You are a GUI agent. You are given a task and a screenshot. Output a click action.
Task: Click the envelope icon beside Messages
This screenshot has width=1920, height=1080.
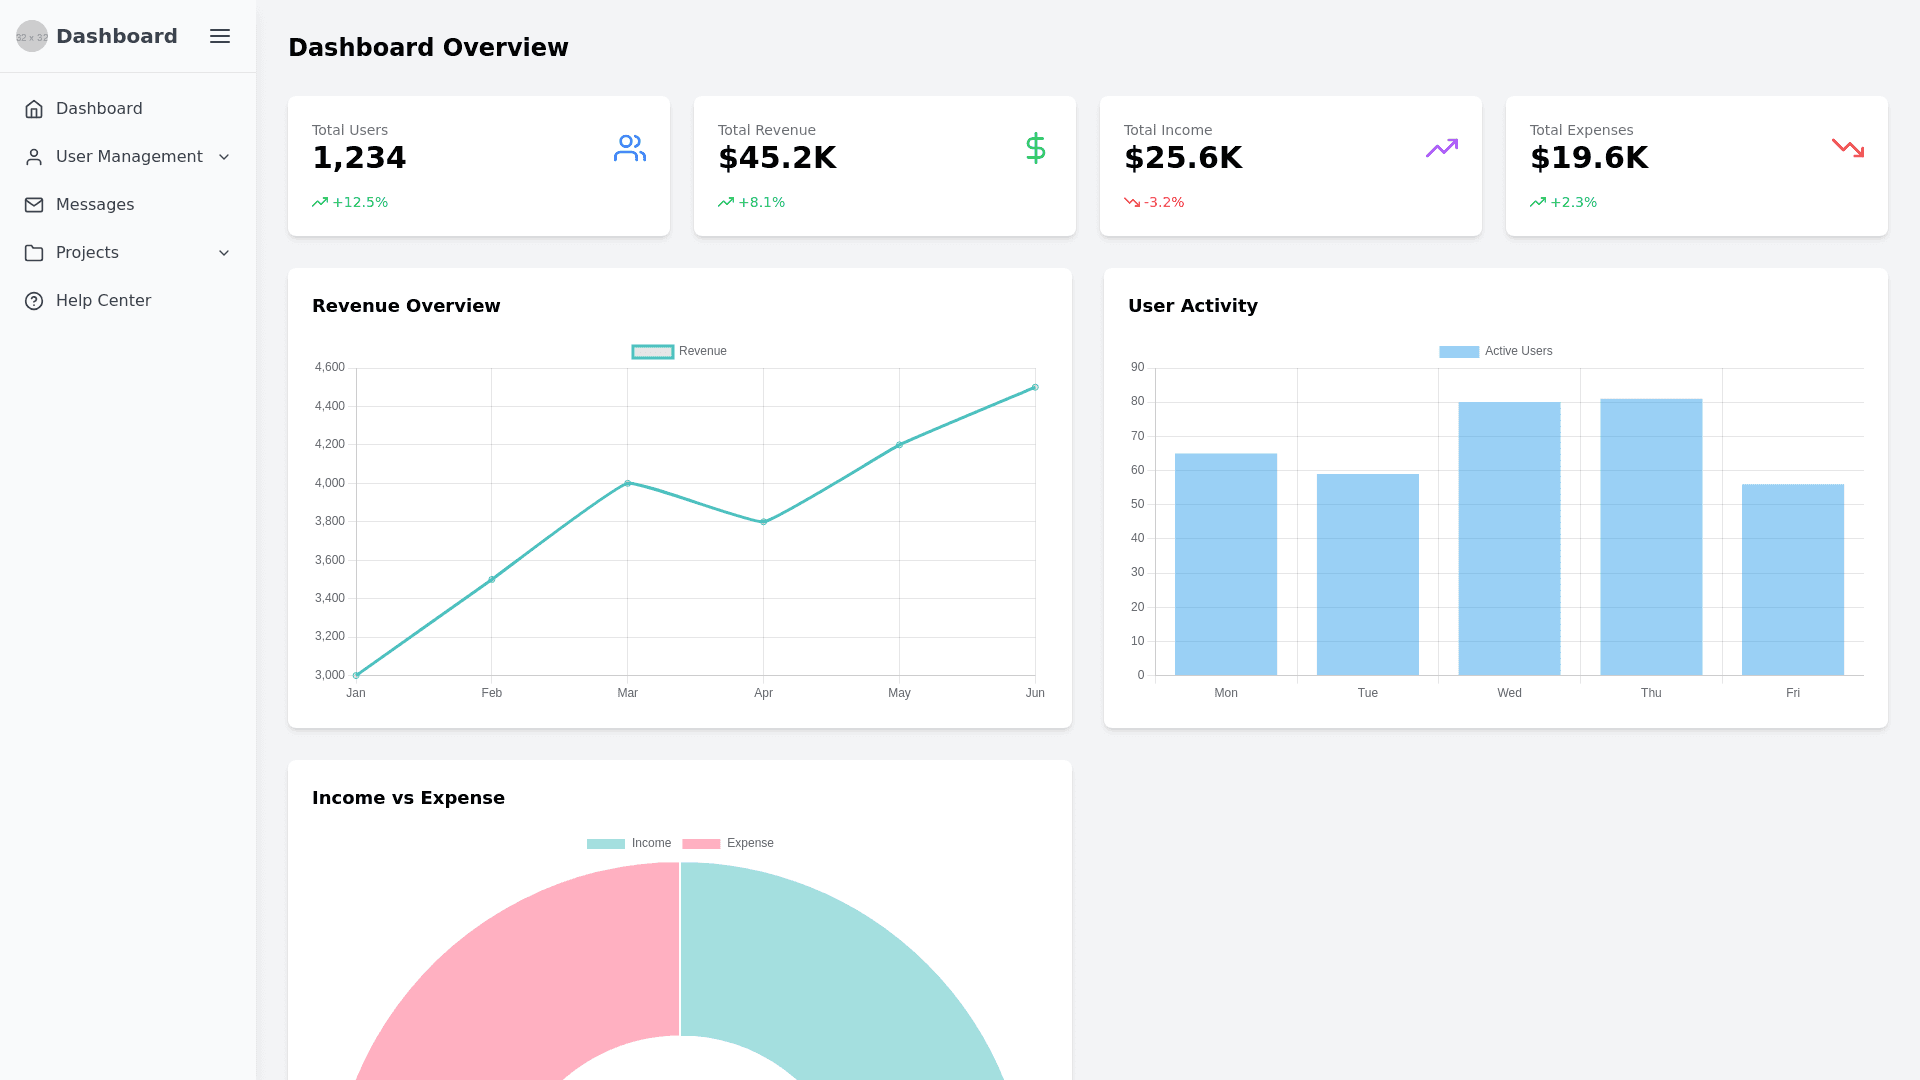34,205
